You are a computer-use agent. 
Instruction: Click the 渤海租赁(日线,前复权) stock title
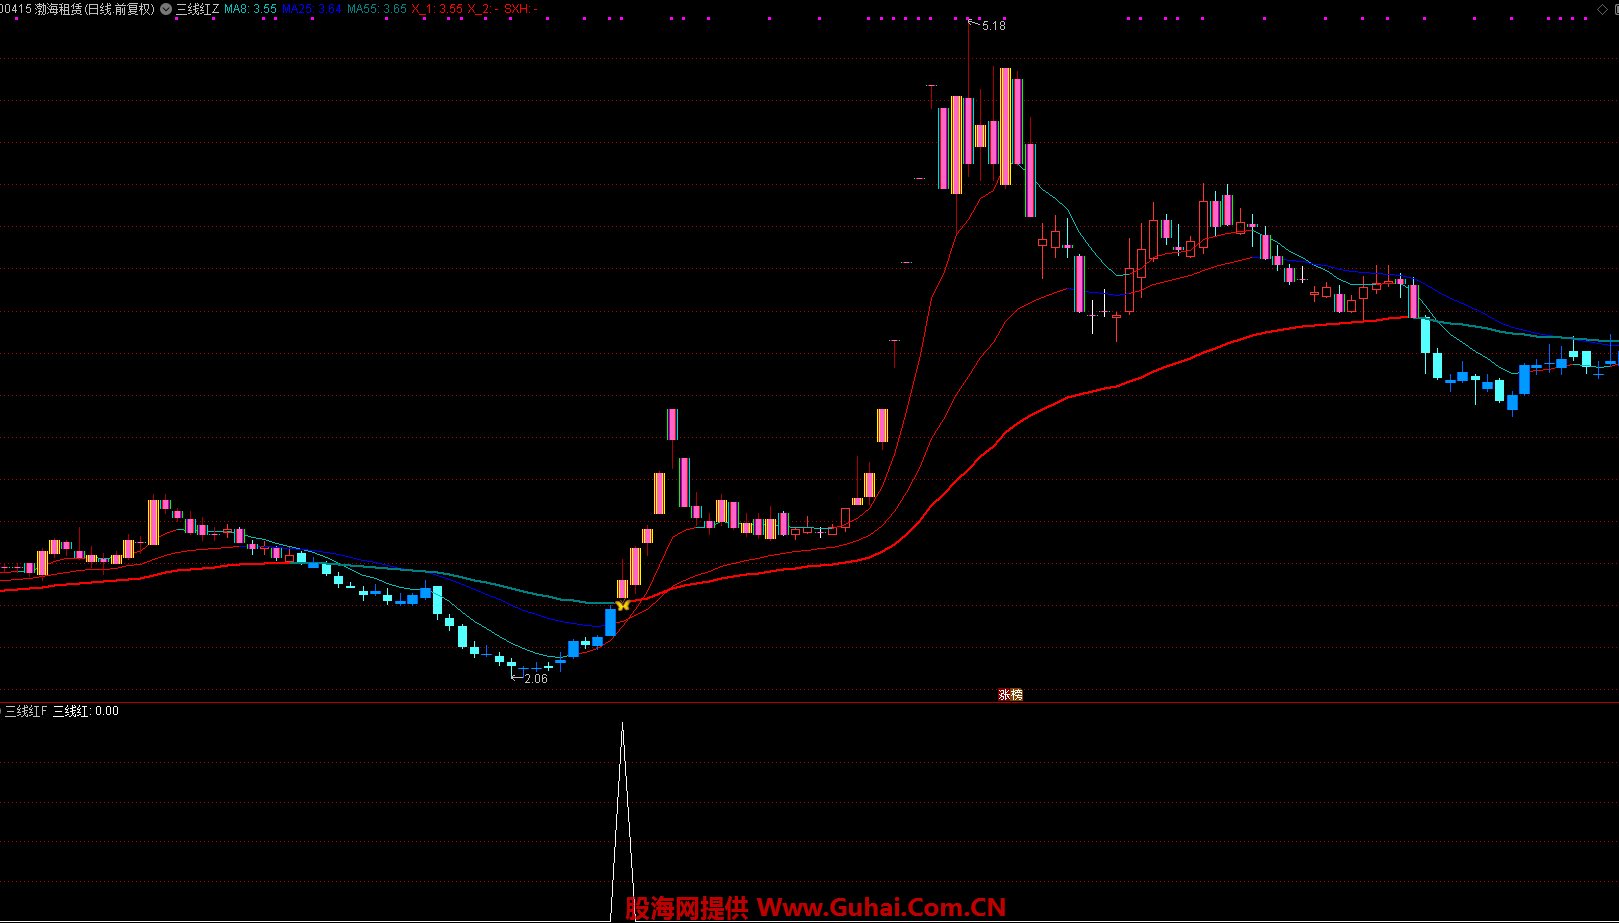click(x=95, y=9)
